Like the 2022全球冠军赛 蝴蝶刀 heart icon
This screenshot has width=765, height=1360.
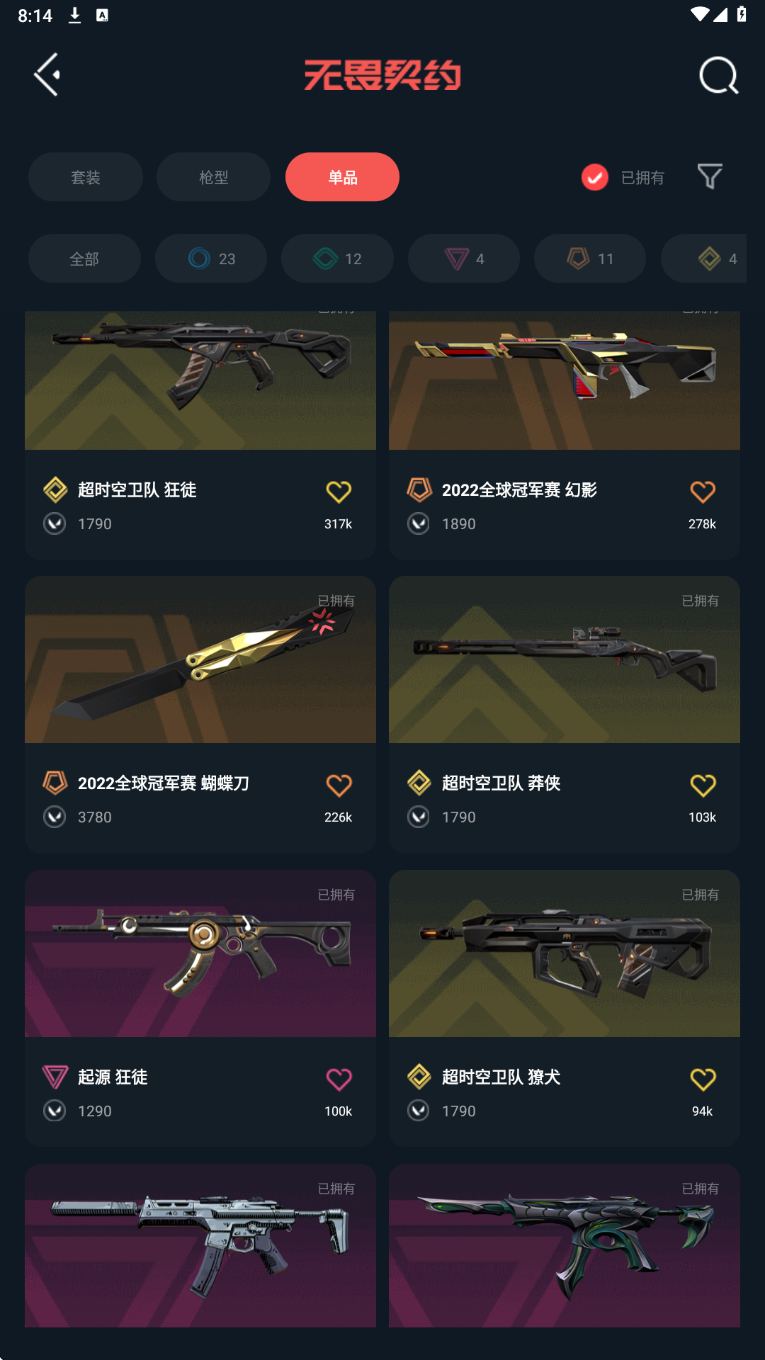click(339, 785)
